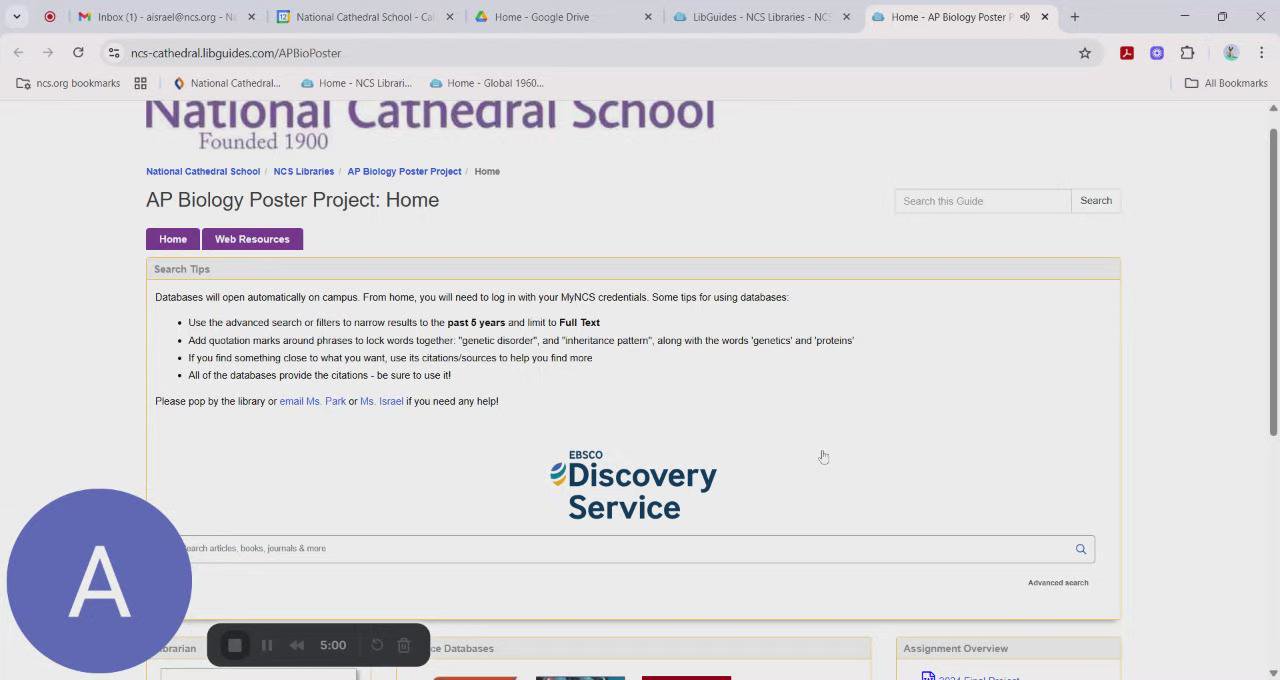Open the Web Resources guide tab
The height and width of the screenshot is (680, 1280).
coord(252,239)
